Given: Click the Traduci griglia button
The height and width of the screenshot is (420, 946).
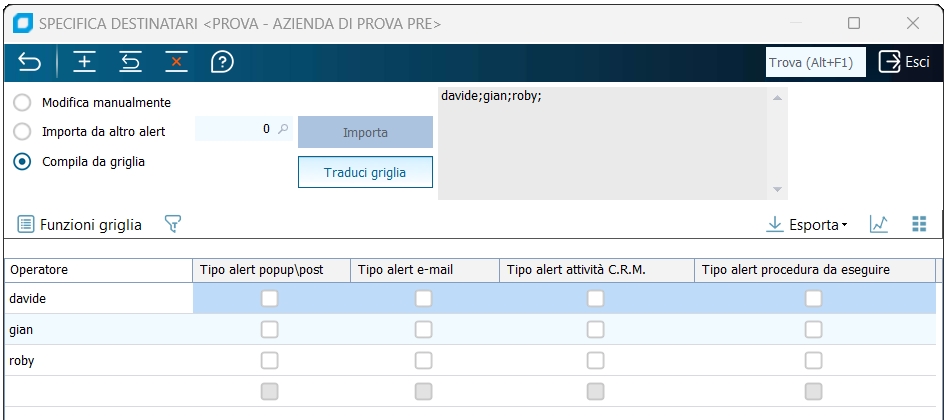Looking at the screenshot, I should (x=365, y=172).
